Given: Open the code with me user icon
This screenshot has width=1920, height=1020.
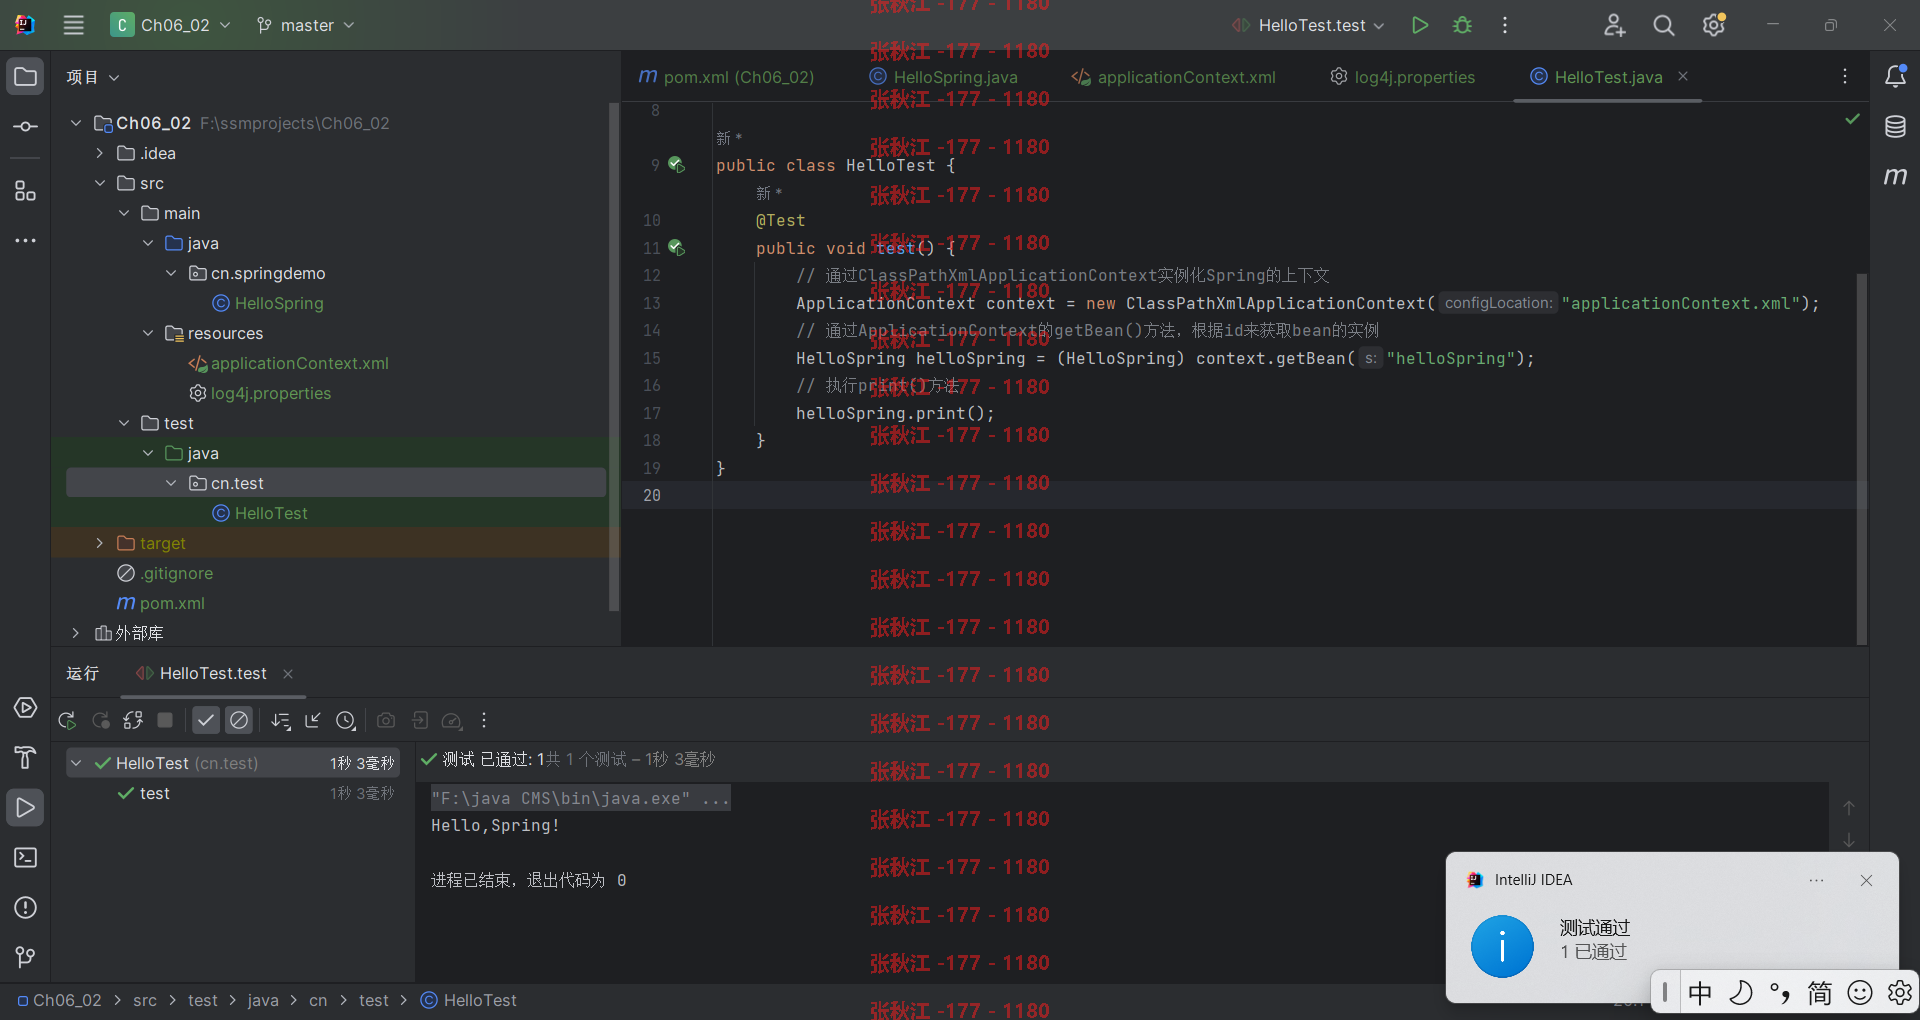Looking at the screenshot, I should [1614, 25].
